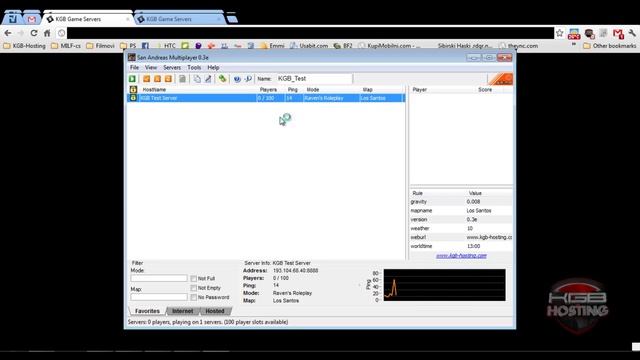Image resolution: width=640 pixels, height=360 pixels.
Task: Click the lock icon column header
Action: [133, 89]
